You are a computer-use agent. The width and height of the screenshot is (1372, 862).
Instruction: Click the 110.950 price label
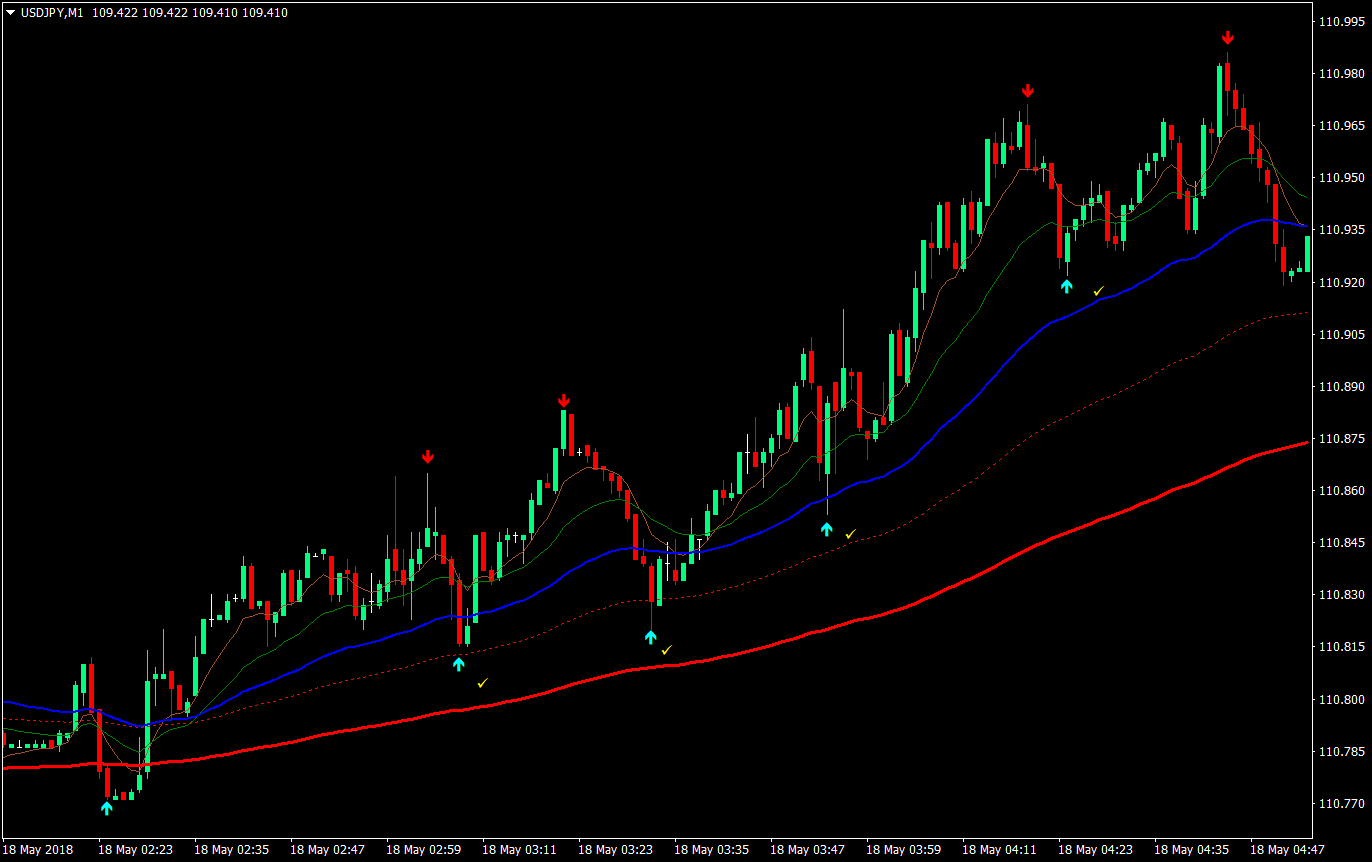(1342, 177)
